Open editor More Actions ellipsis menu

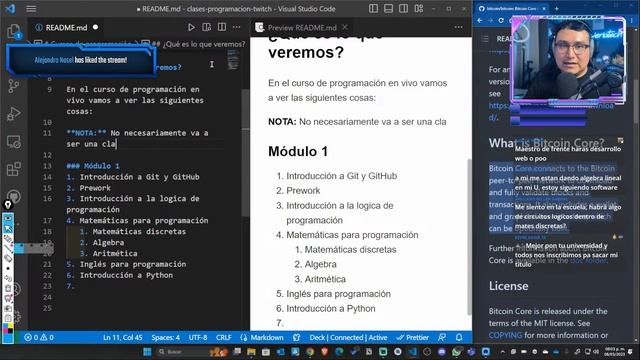(x=237, y=27)
